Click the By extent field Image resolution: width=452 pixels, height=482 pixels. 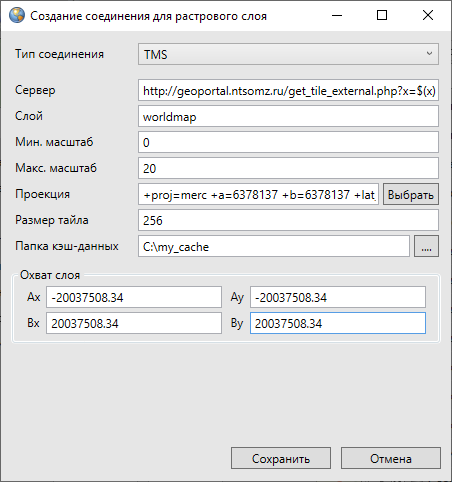pos(338,323)
